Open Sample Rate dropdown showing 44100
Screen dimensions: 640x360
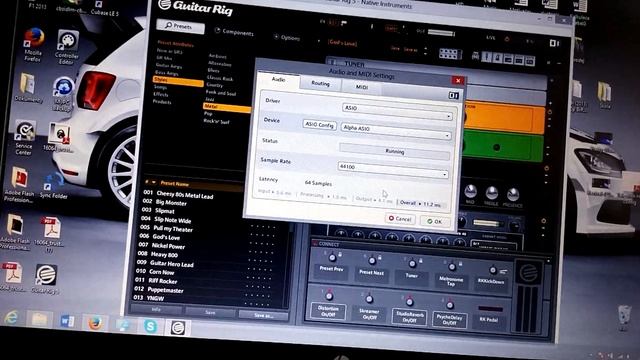point(393,170)
